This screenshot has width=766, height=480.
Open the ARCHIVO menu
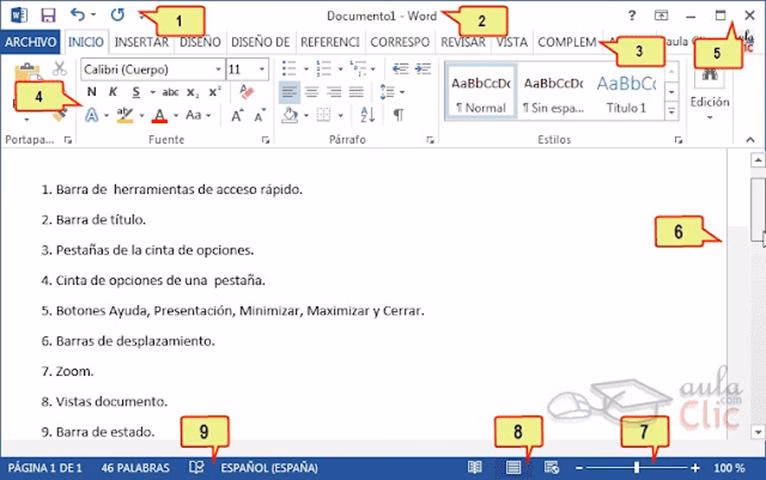click(x=30, y=42)
